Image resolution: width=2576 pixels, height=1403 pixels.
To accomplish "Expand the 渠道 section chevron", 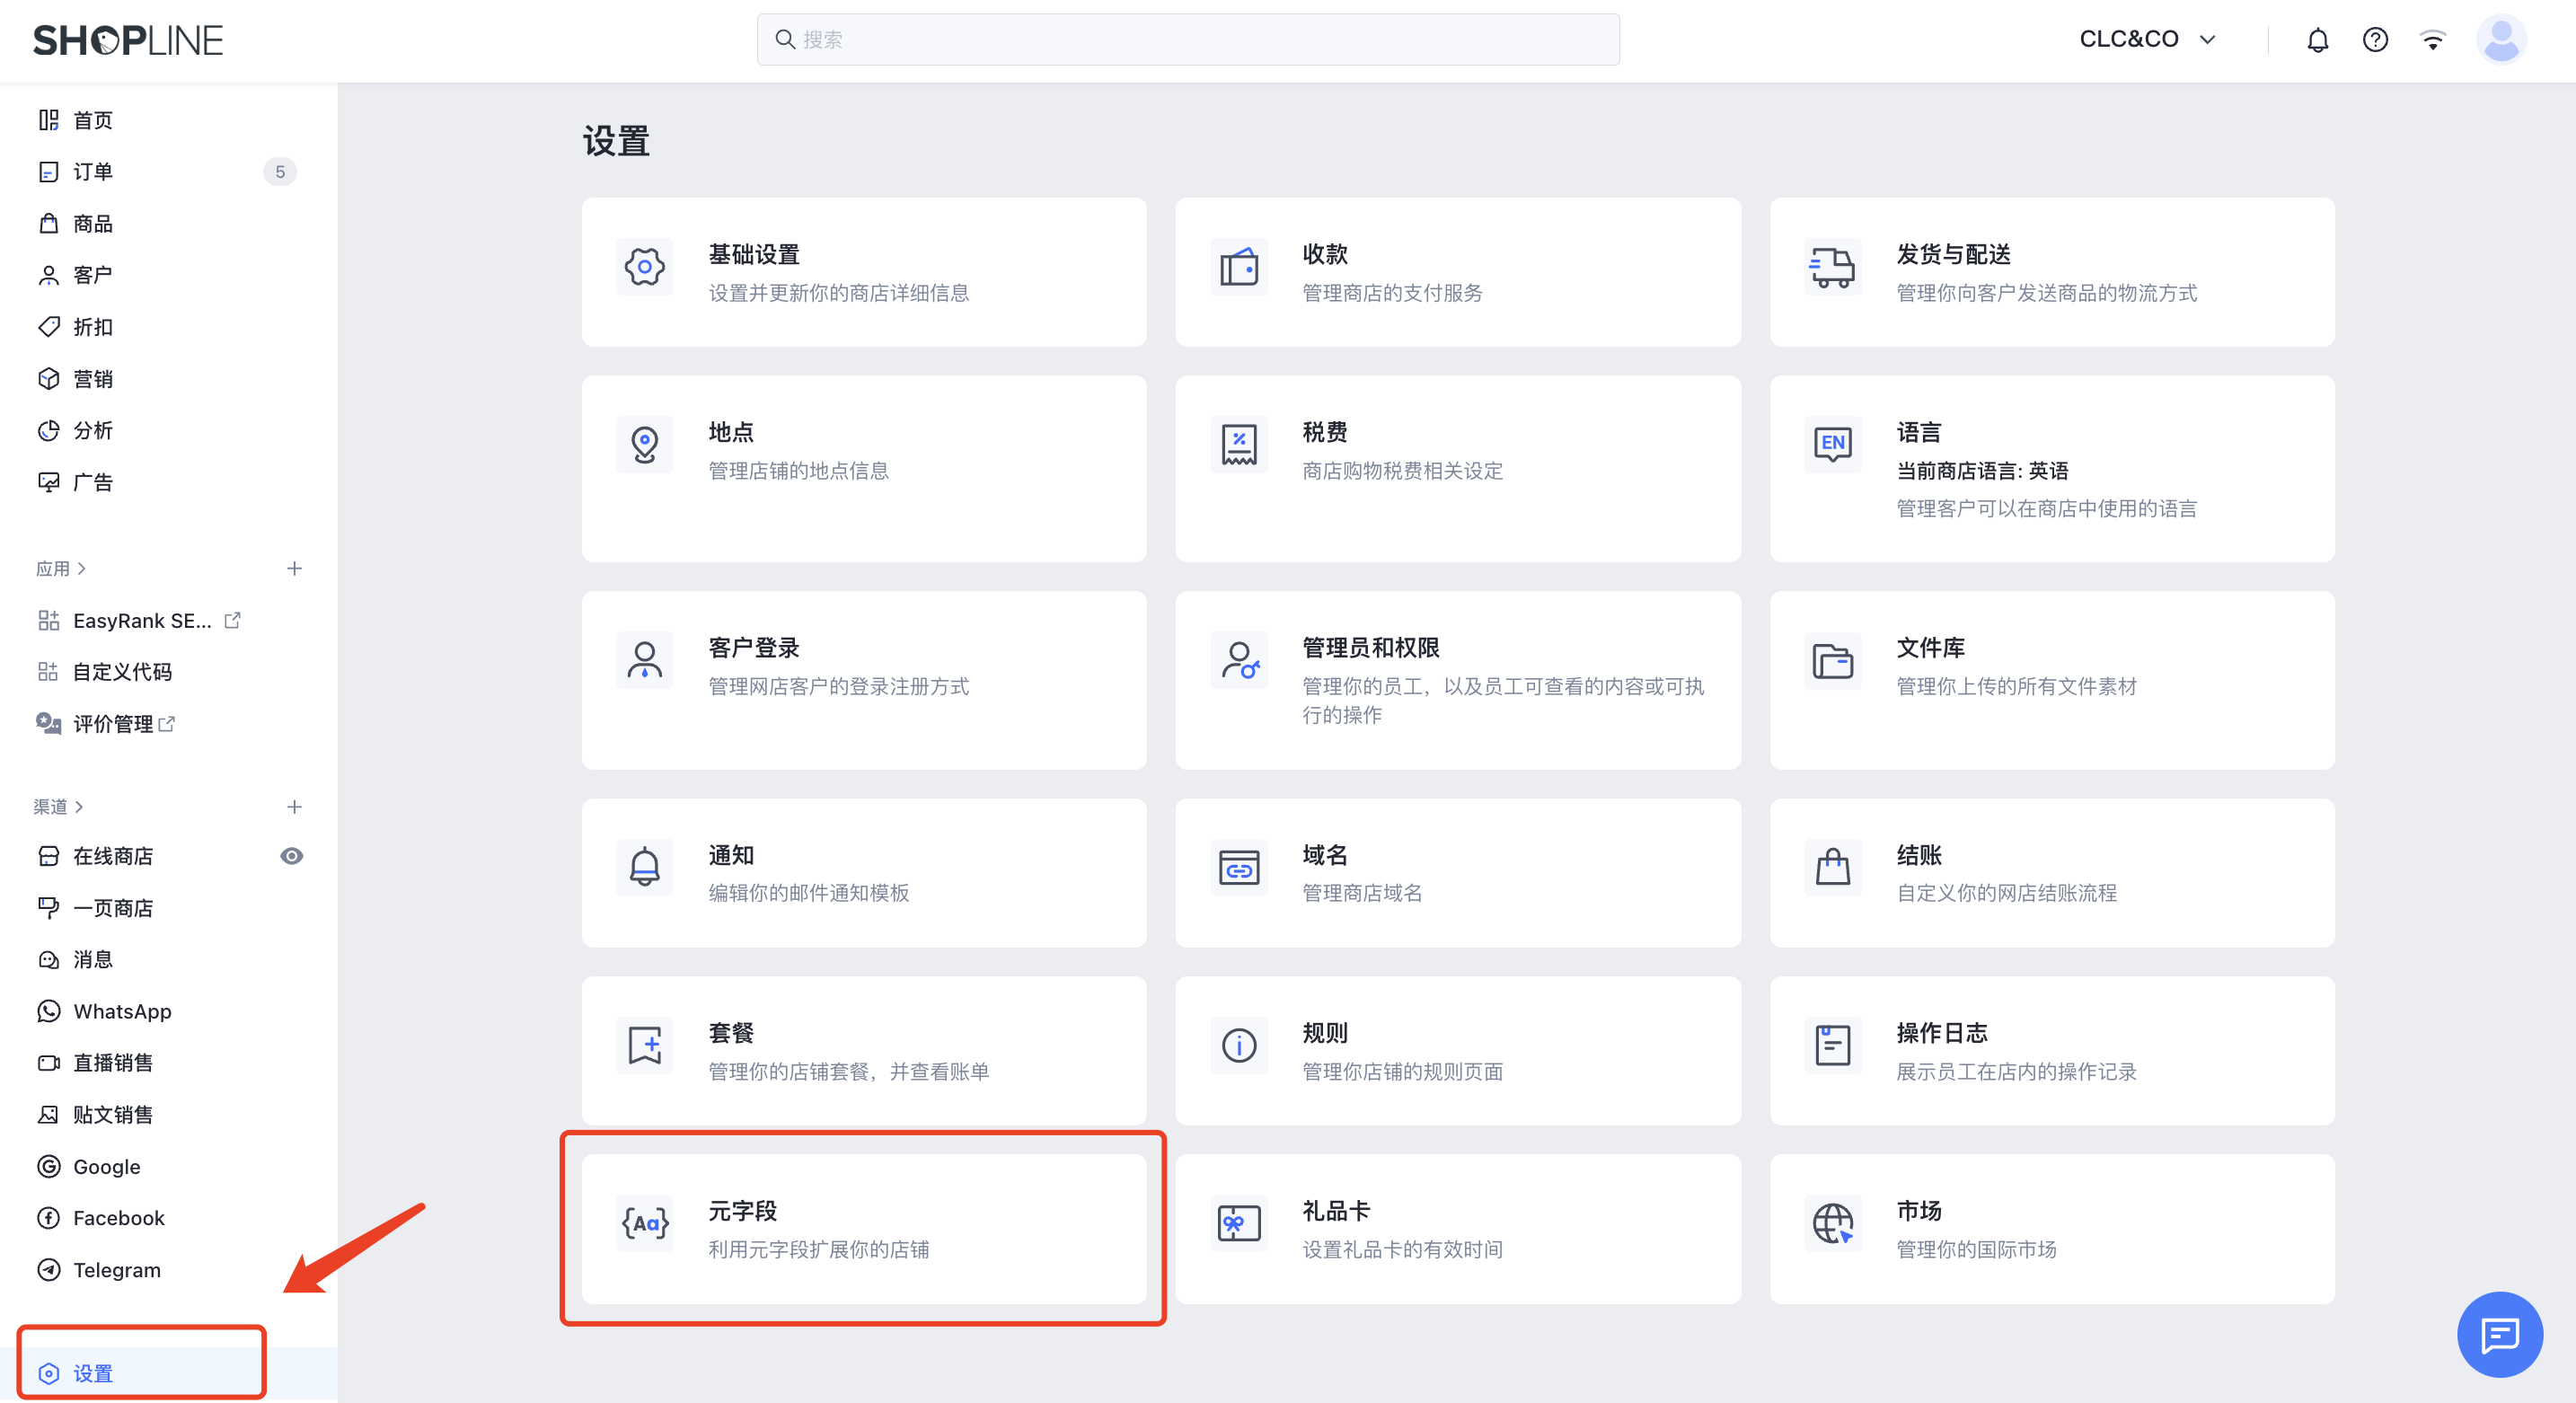I will pyautogui.click(x=79, y=807).
